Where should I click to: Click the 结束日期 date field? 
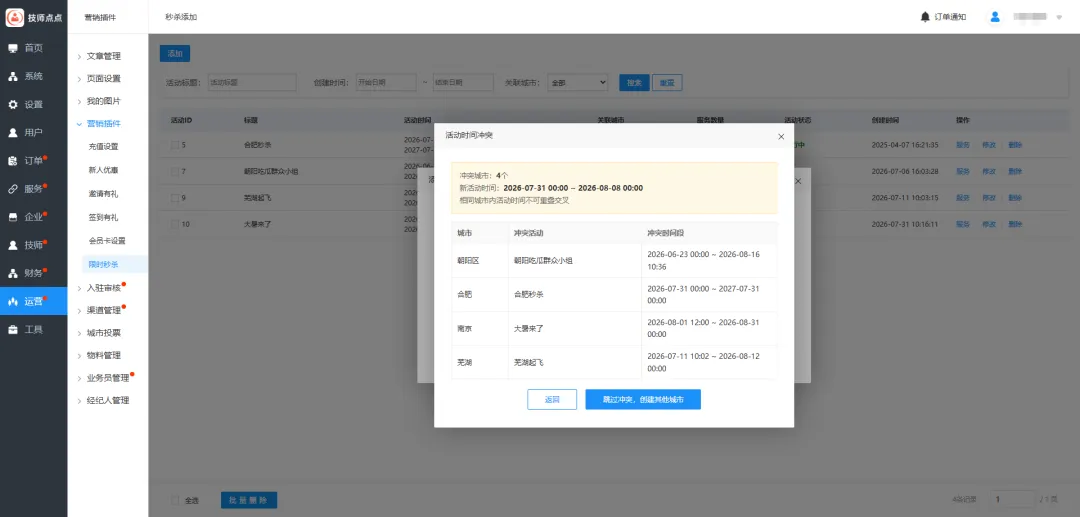click(463, 83)
